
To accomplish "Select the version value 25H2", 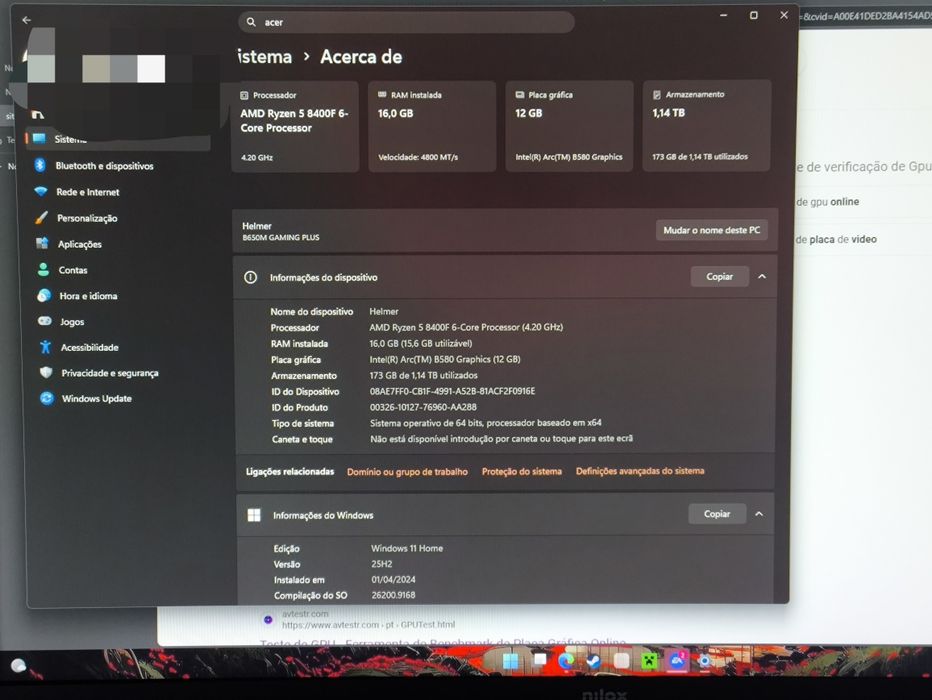I will click(x=382, y=564).
